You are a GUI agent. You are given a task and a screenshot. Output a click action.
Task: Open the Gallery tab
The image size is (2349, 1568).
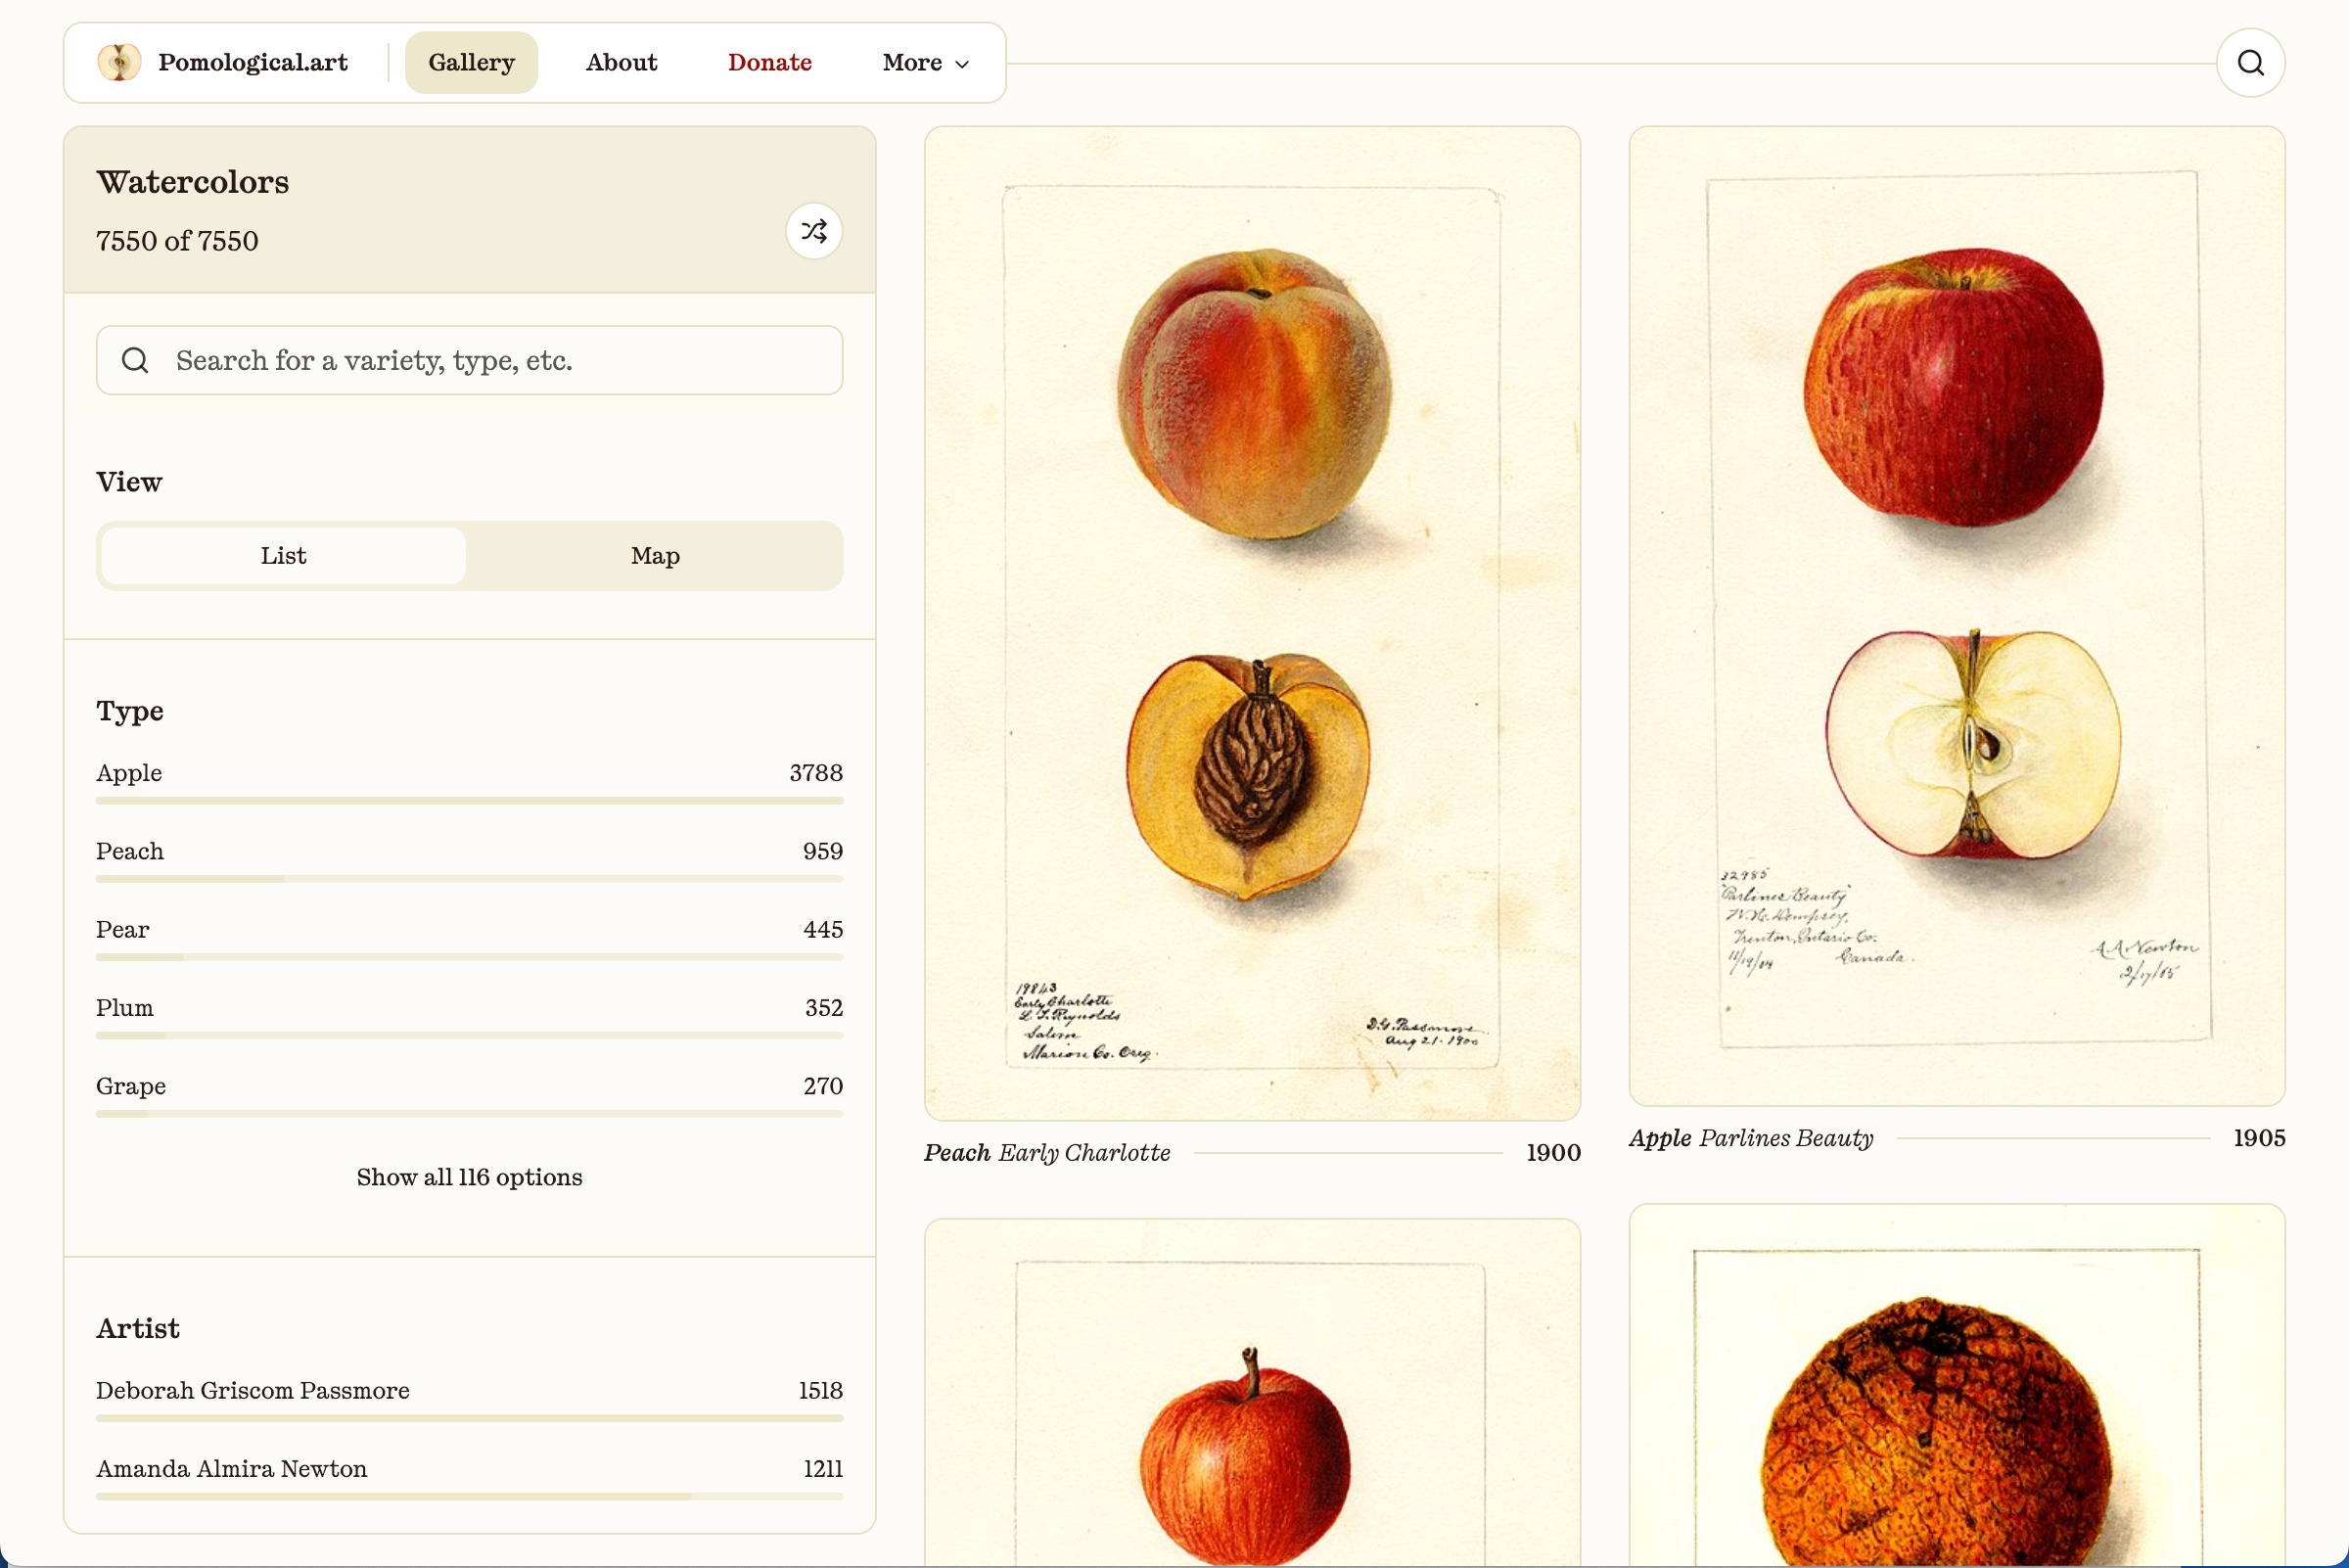point(471,63)
